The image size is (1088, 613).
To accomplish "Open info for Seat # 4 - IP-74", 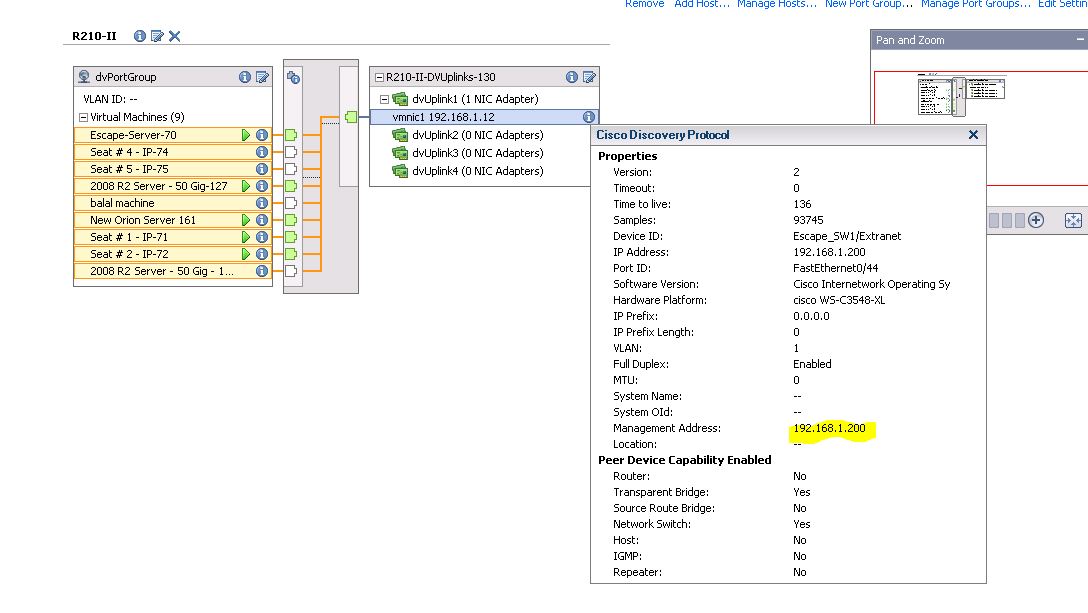I will coord(262,152).
